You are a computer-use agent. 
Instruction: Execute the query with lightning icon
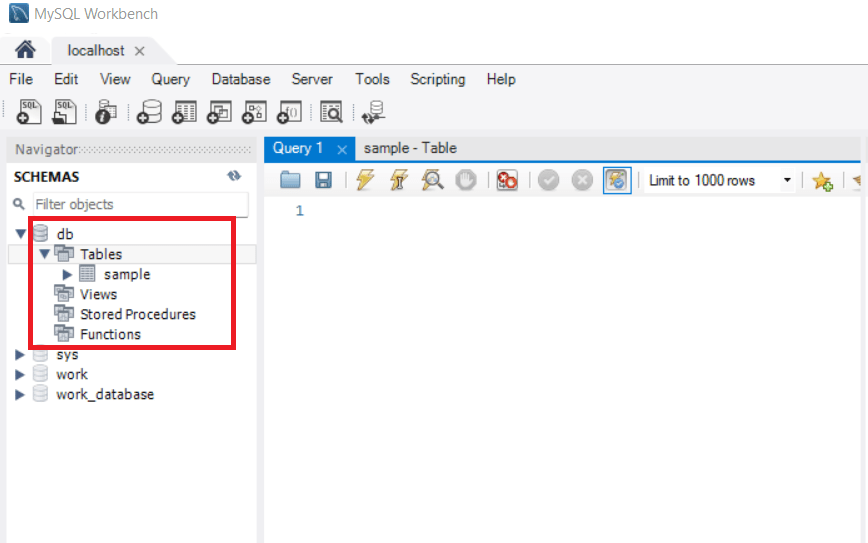click(x=365, y=180)
